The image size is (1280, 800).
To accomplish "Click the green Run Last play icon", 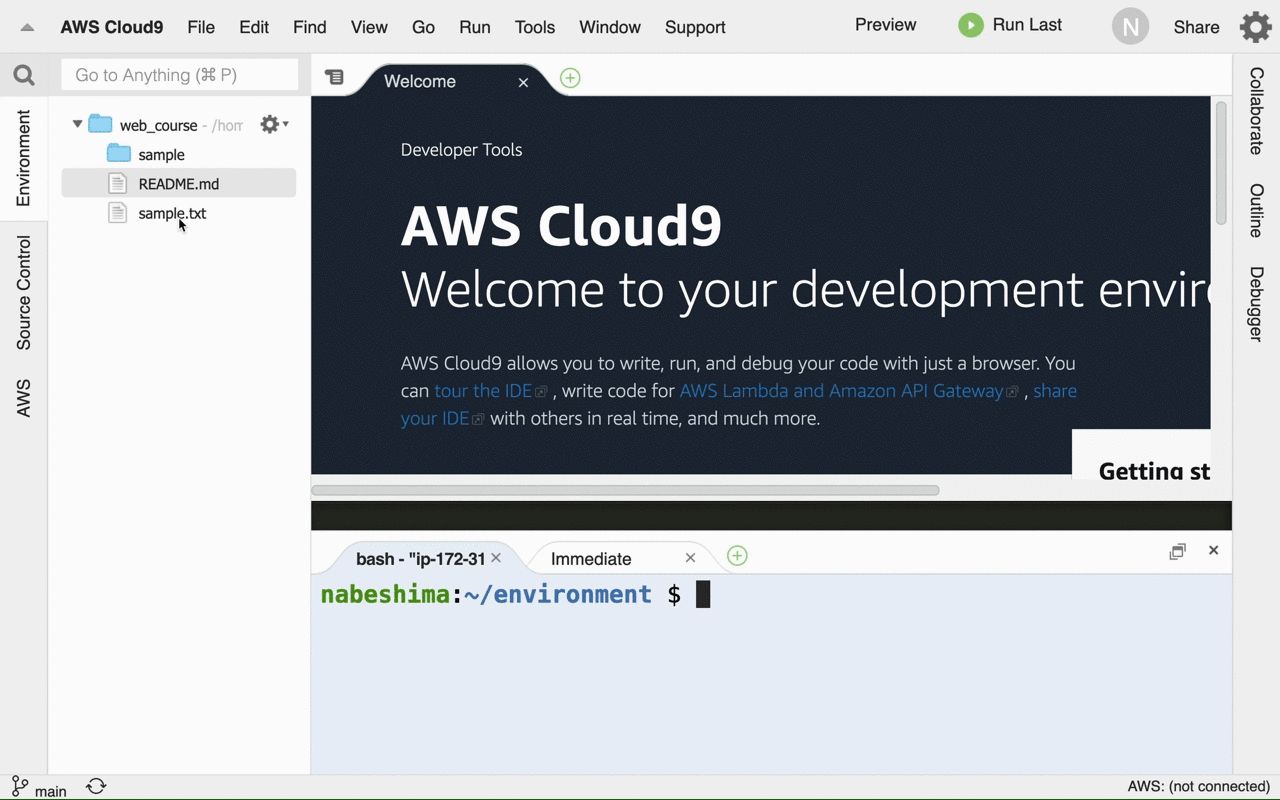I will pos(971,26).
